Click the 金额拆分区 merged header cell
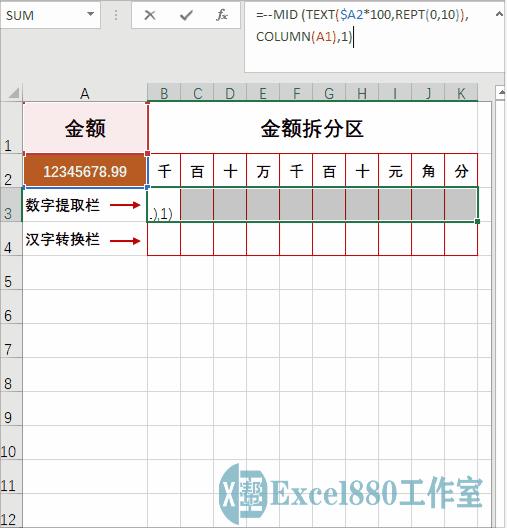This screenshot has width=507, height=528. [312, 128]
